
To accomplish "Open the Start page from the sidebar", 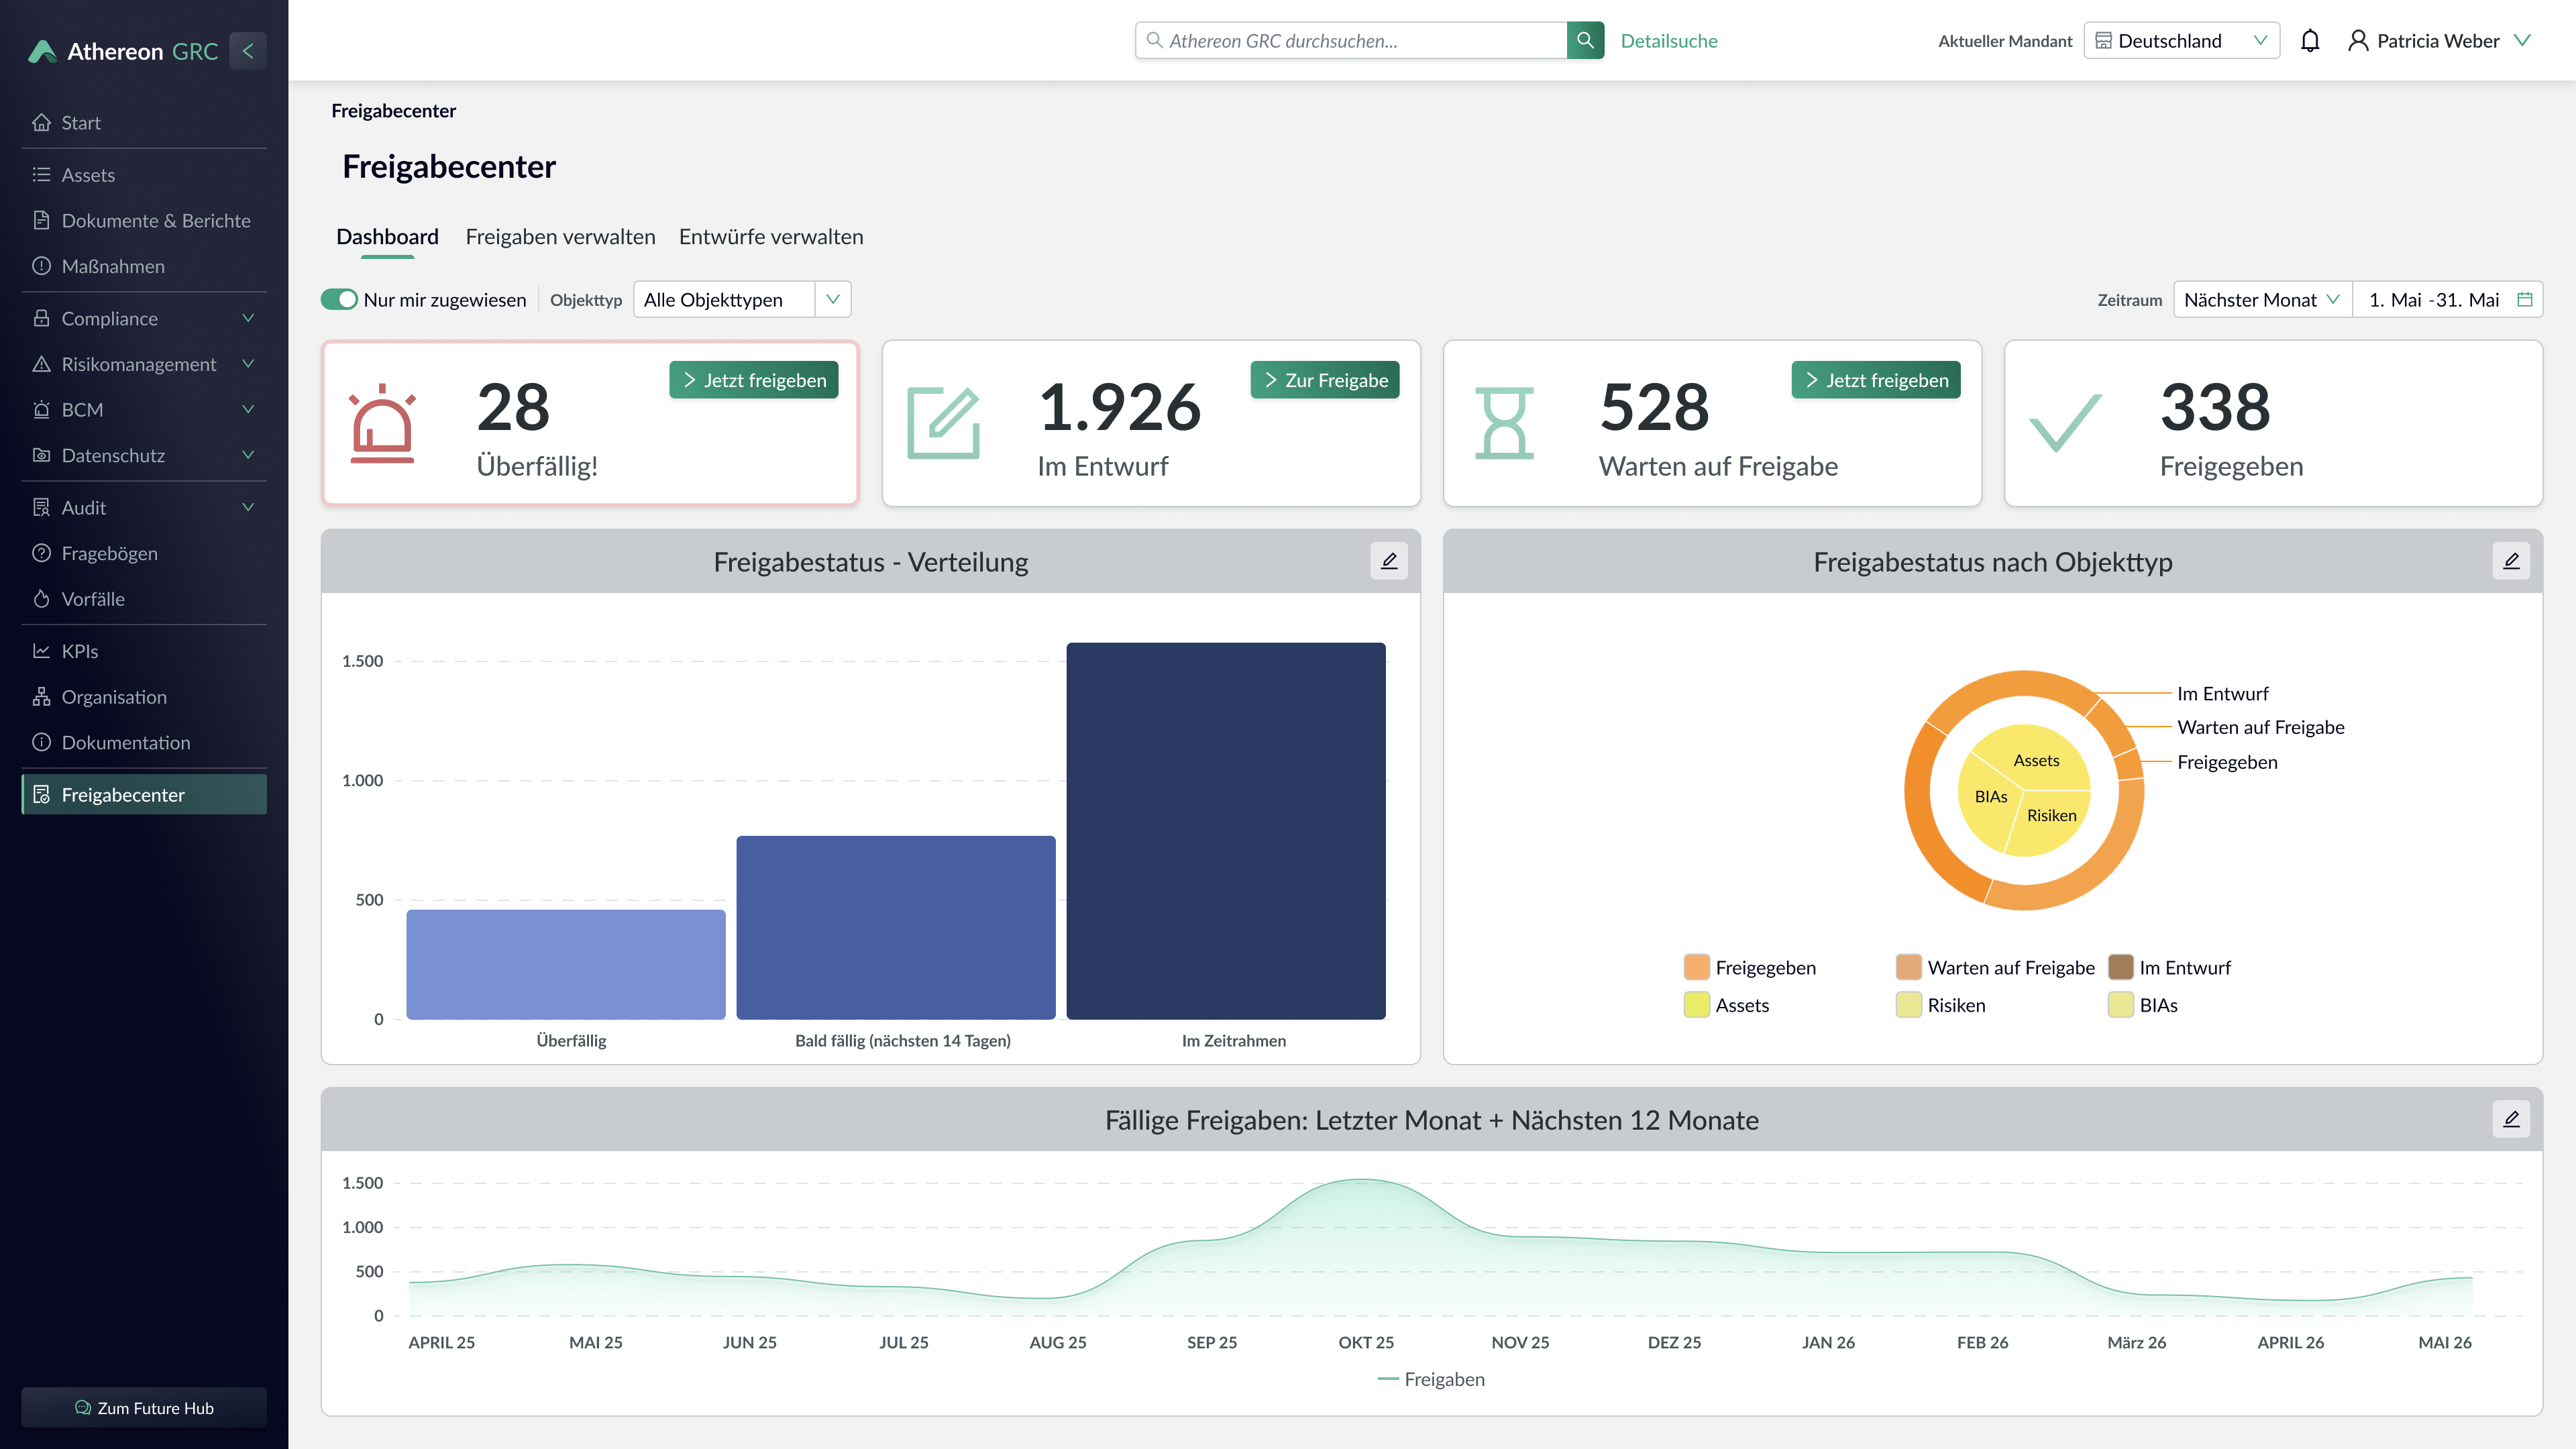I will [81, 122].
